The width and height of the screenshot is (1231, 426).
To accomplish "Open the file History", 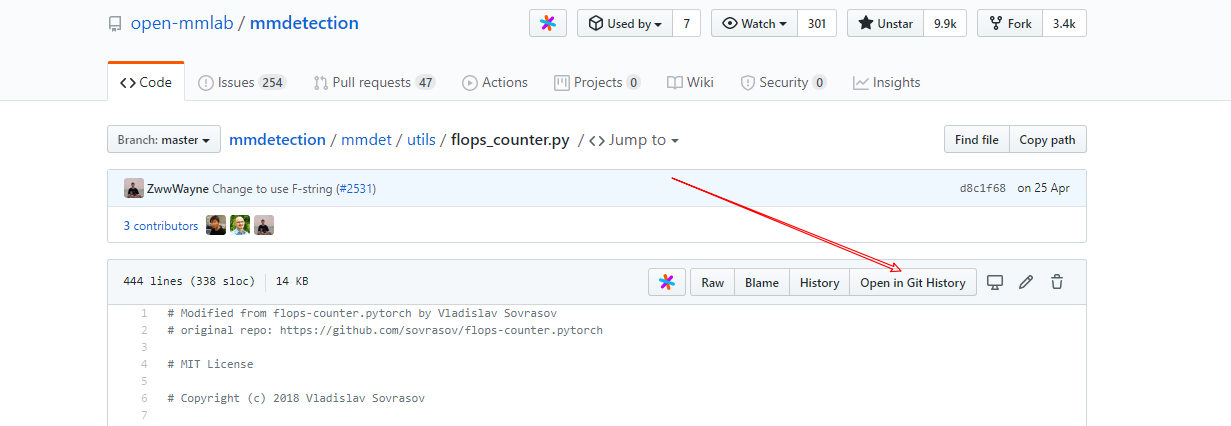I will 820,282.
